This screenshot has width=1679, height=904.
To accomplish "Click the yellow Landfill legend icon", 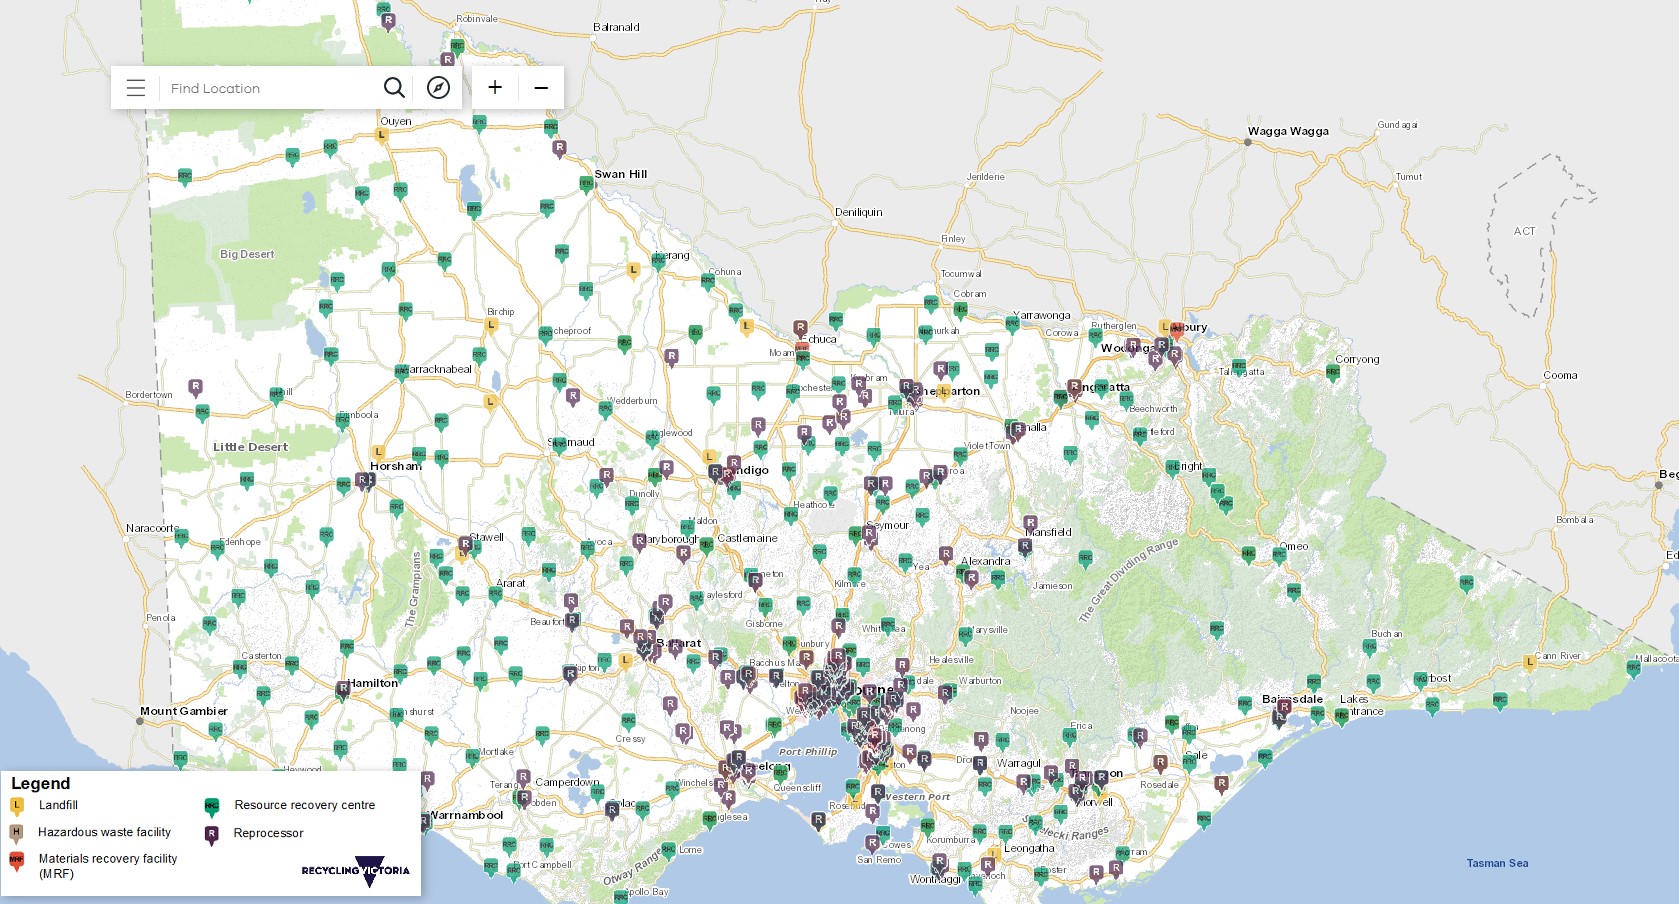I will click(15, 805).
